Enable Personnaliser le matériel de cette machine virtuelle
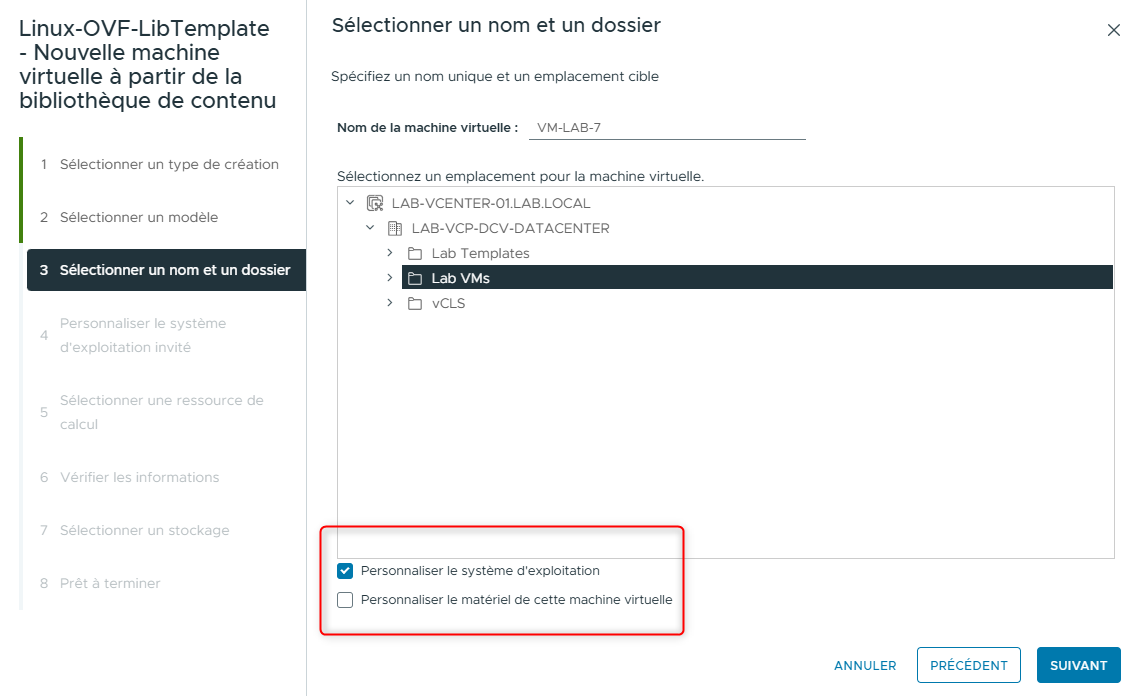 (345, 599)
